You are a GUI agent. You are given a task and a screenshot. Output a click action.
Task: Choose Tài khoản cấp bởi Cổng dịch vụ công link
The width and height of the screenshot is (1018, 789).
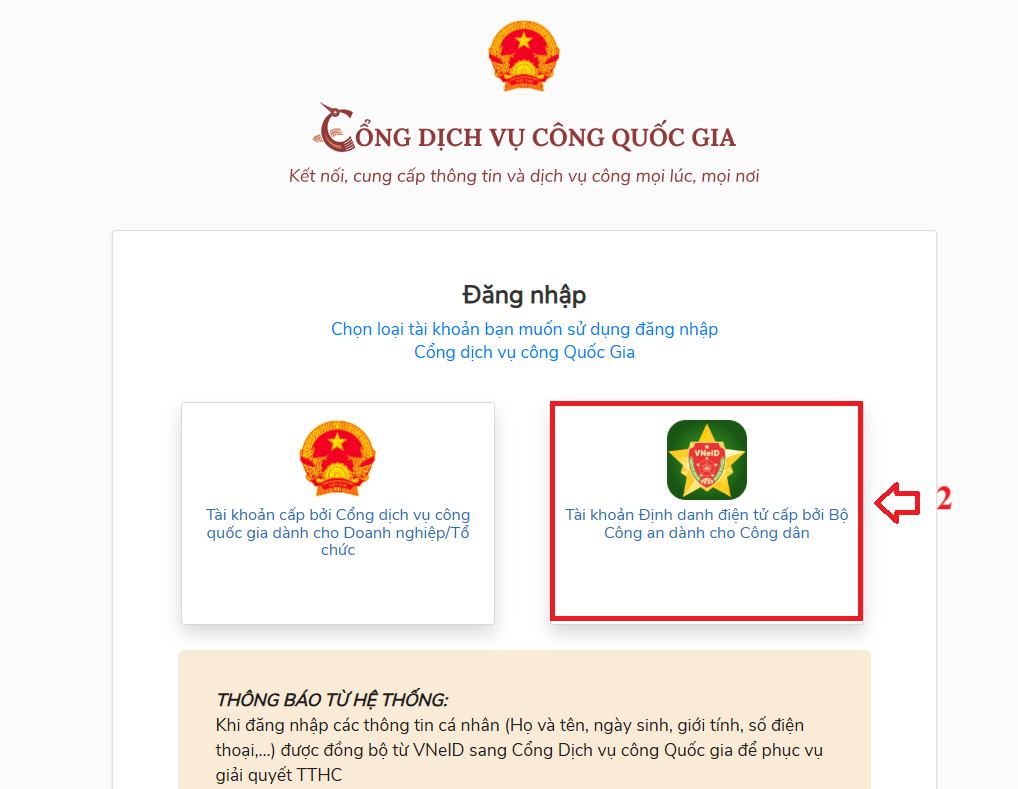point(338,532)
